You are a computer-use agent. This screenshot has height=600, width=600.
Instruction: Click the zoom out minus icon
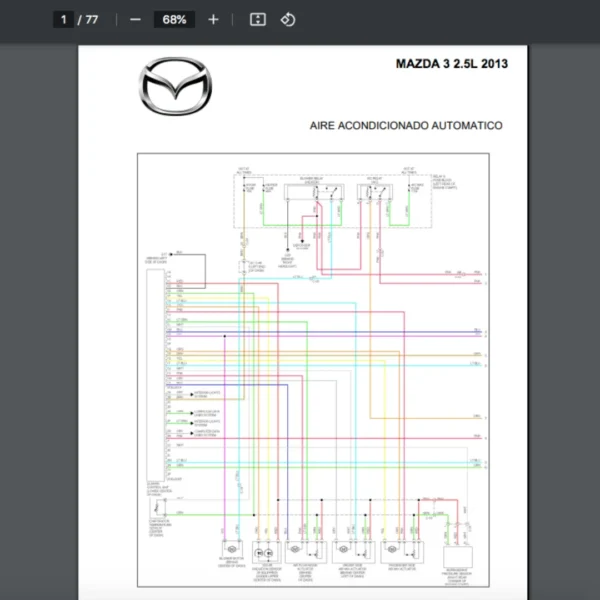click(135, 20)
